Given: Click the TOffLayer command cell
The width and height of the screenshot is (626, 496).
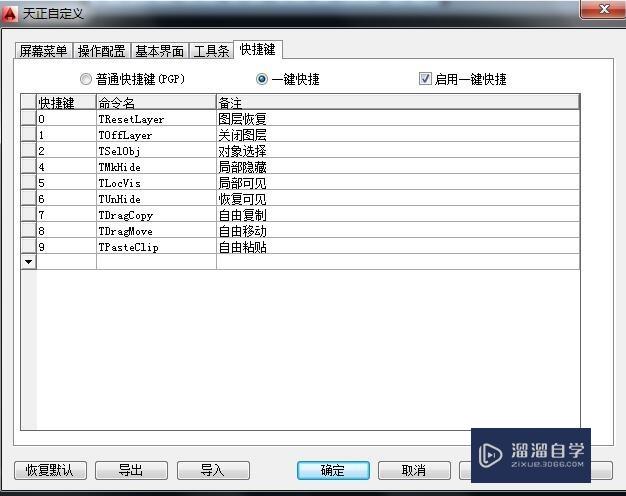Looking at the screenshot, I should pyautogui.click(x=156, y=134).
